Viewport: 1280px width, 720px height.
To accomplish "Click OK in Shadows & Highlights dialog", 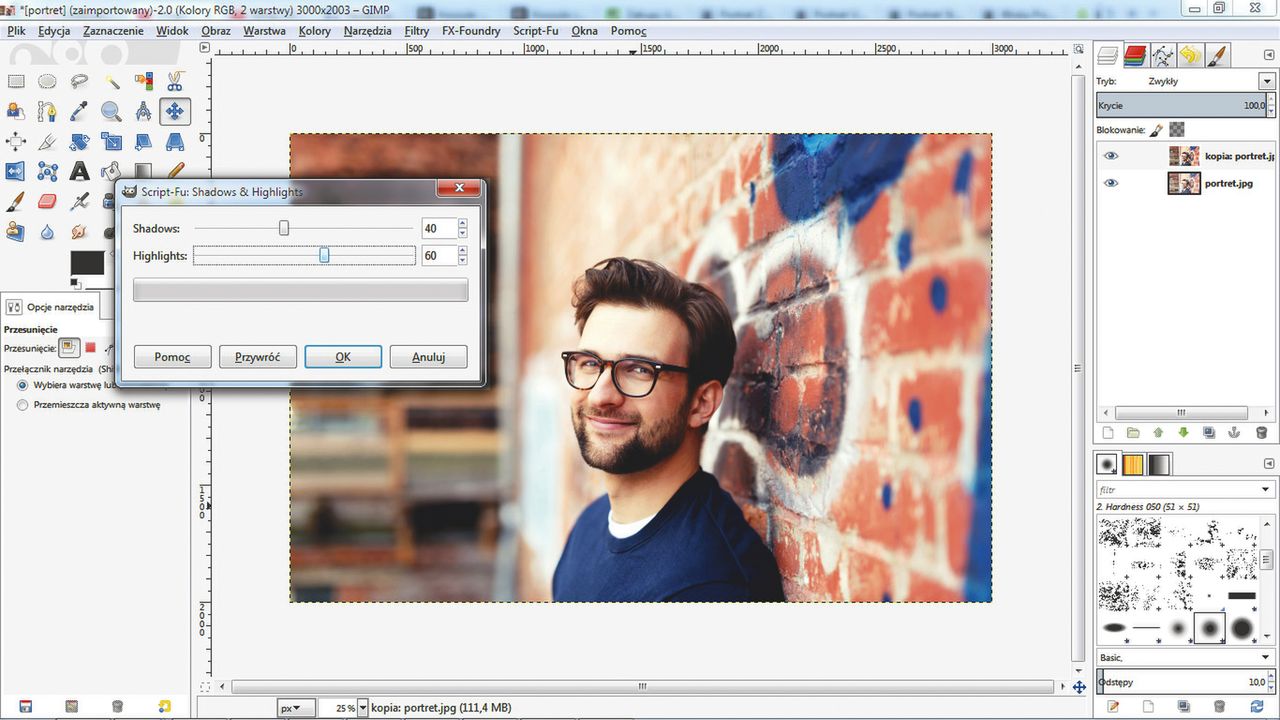I will click(x=343, y=357).
